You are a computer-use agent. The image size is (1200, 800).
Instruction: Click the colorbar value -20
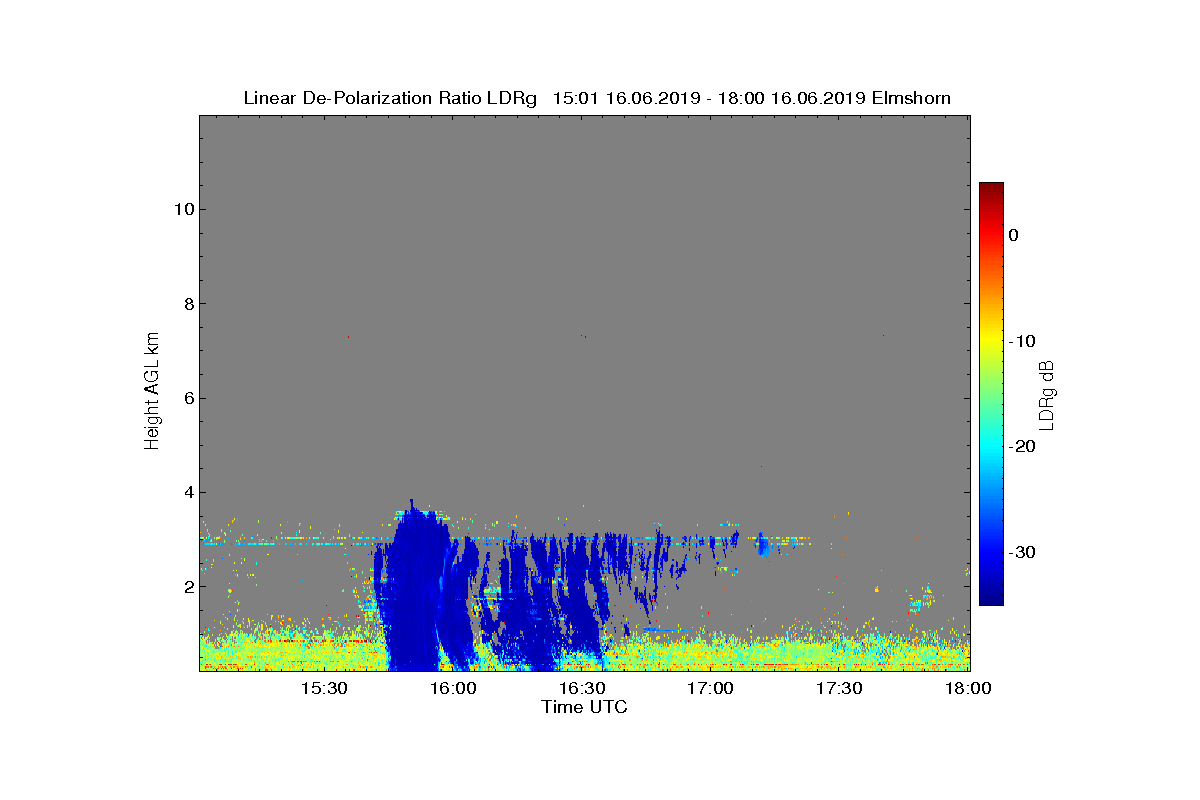1022,447
